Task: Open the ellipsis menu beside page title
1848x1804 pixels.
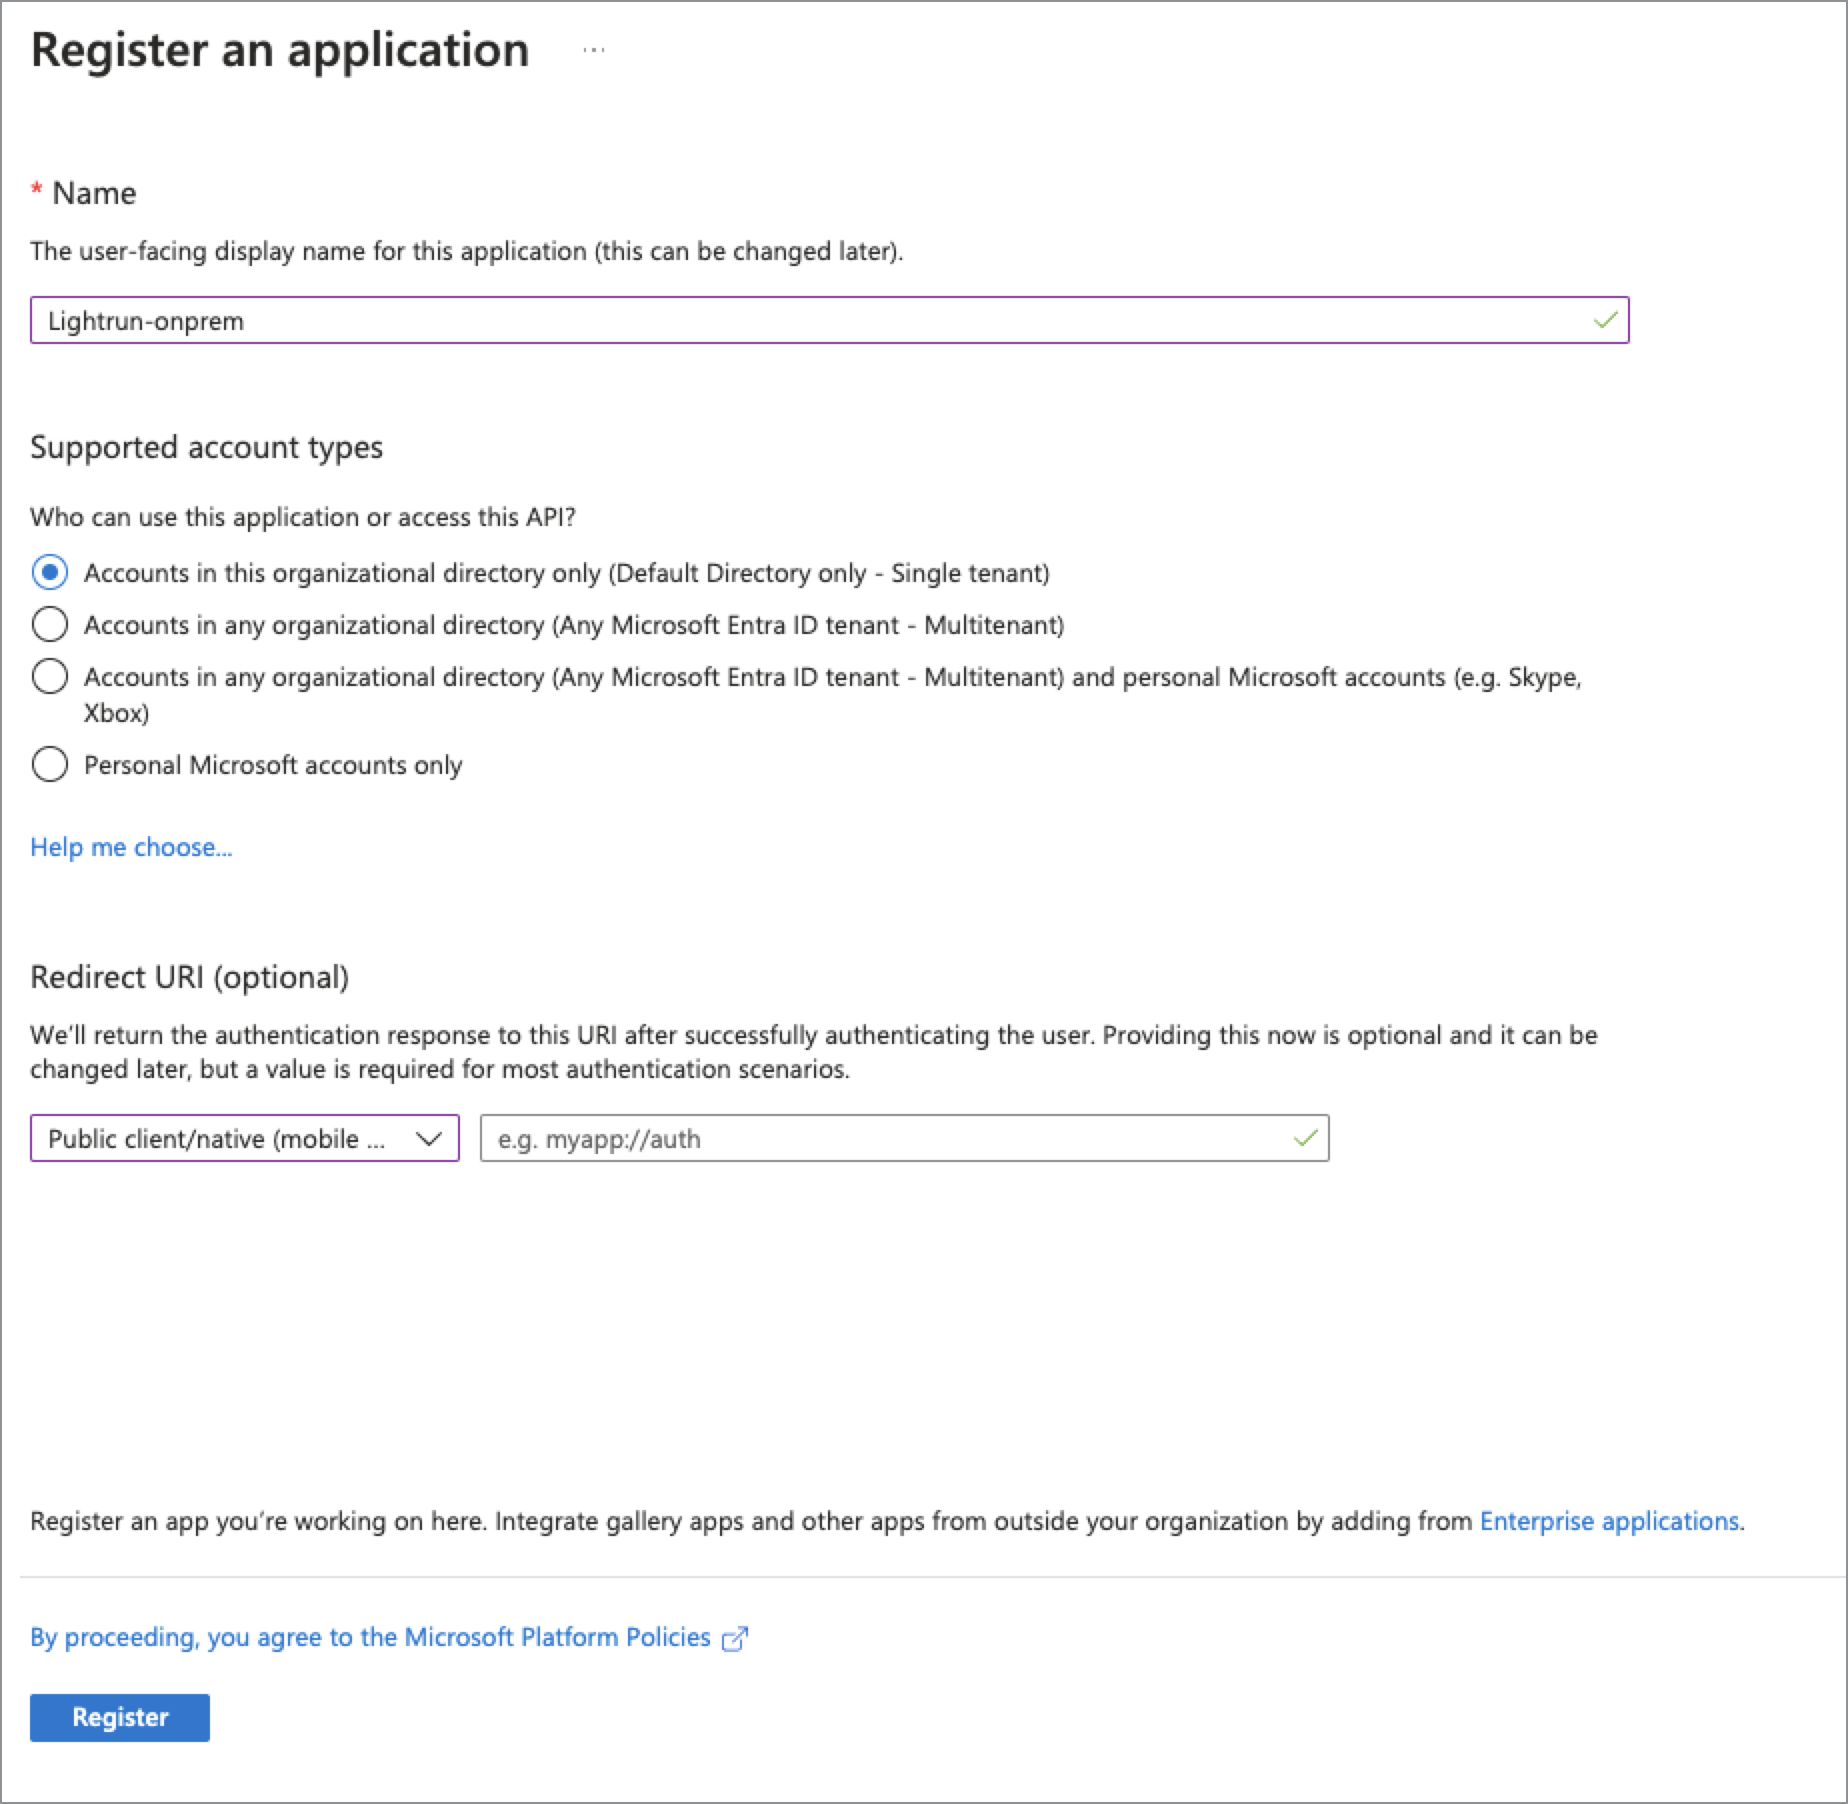Action: (x=593, y=50)
